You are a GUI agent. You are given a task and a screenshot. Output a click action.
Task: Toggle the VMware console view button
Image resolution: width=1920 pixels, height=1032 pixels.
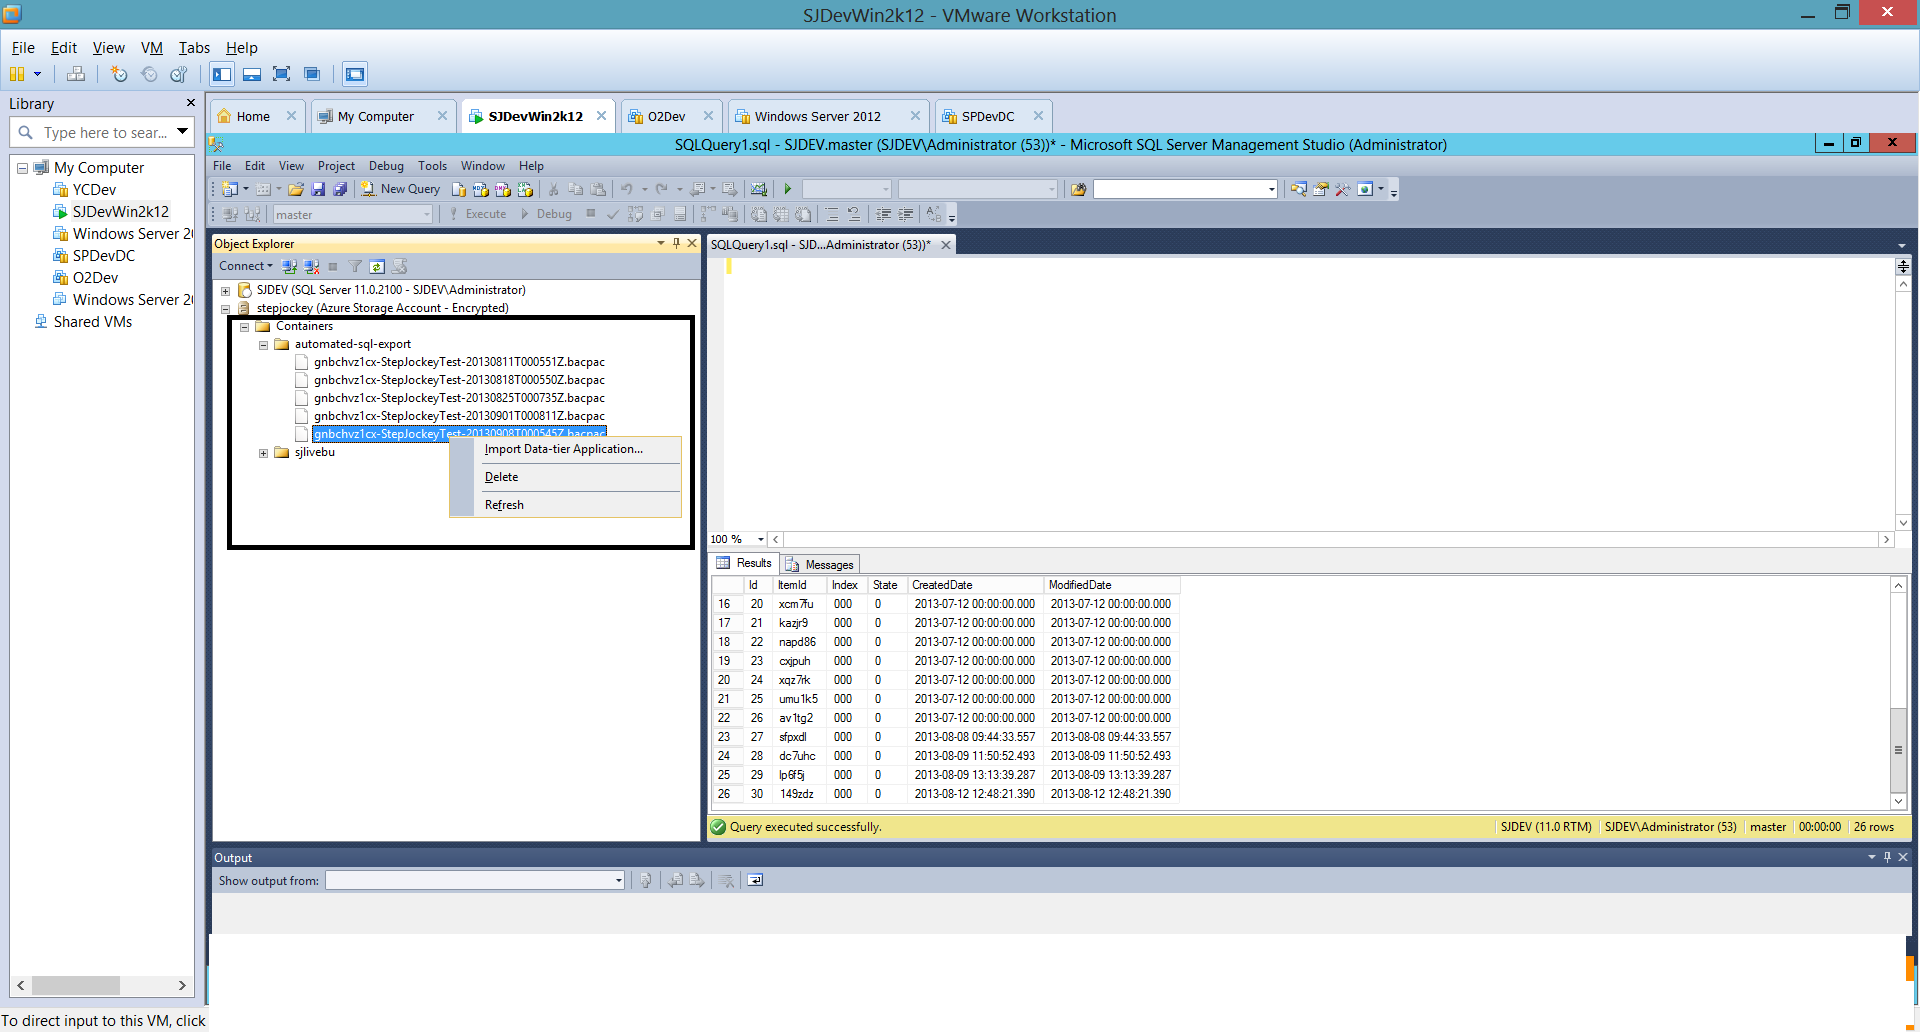pos(354,74)
